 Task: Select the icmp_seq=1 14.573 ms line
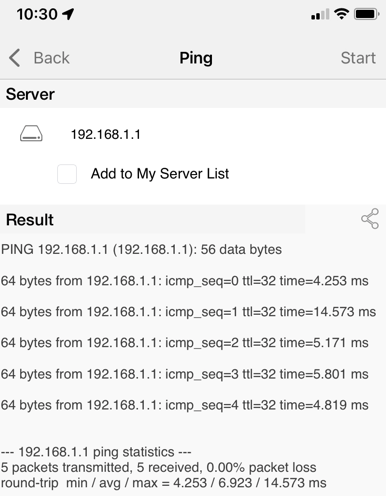click(x=188, y=312)
